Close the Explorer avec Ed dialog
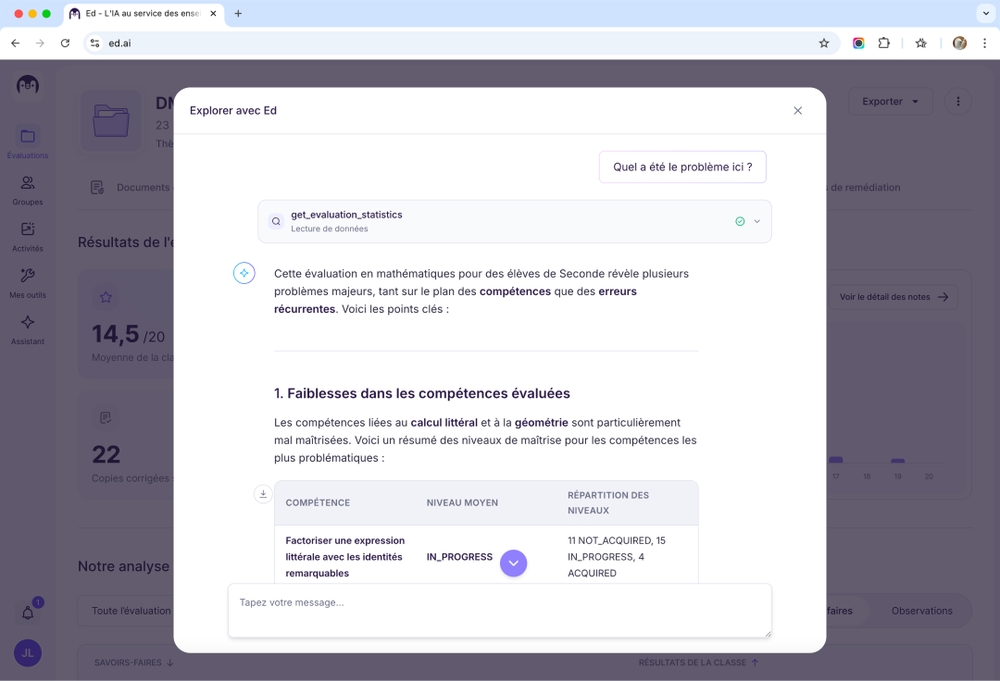Screen dimensions: 1000x681 [797, 110]
